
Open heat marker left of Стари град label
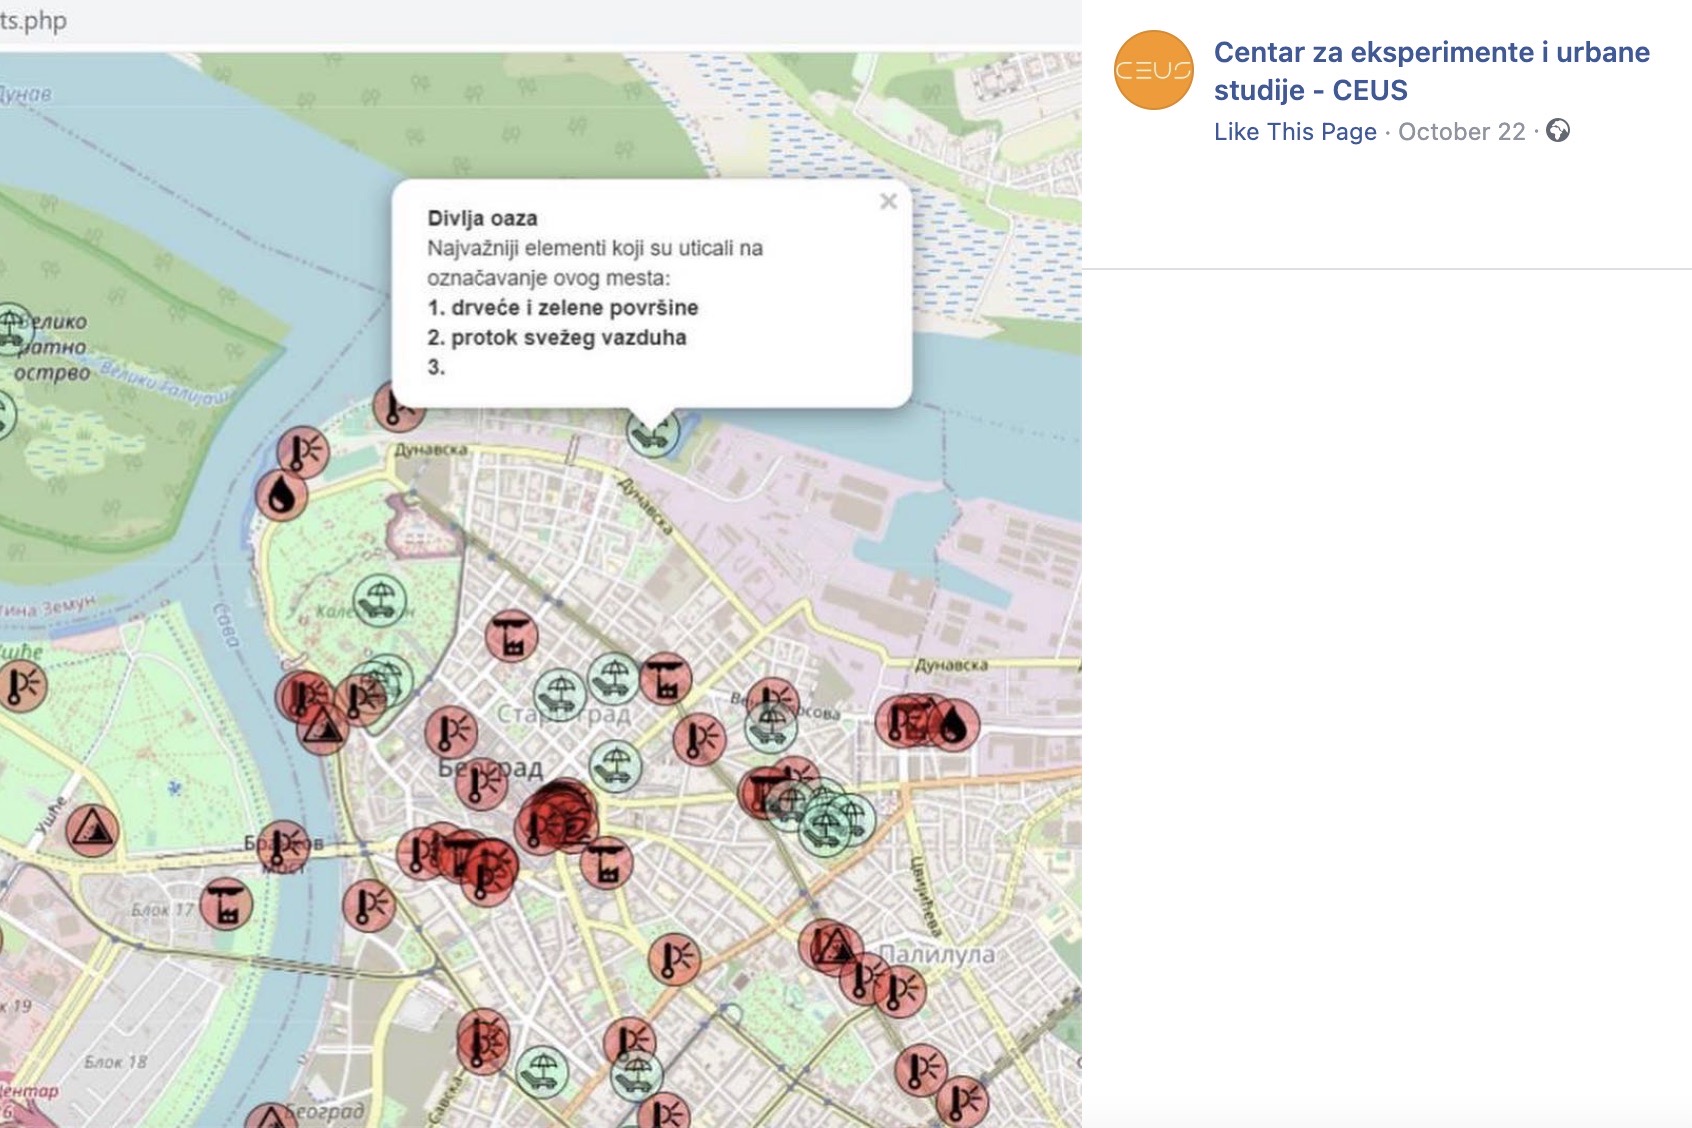[x=451, y=733]
